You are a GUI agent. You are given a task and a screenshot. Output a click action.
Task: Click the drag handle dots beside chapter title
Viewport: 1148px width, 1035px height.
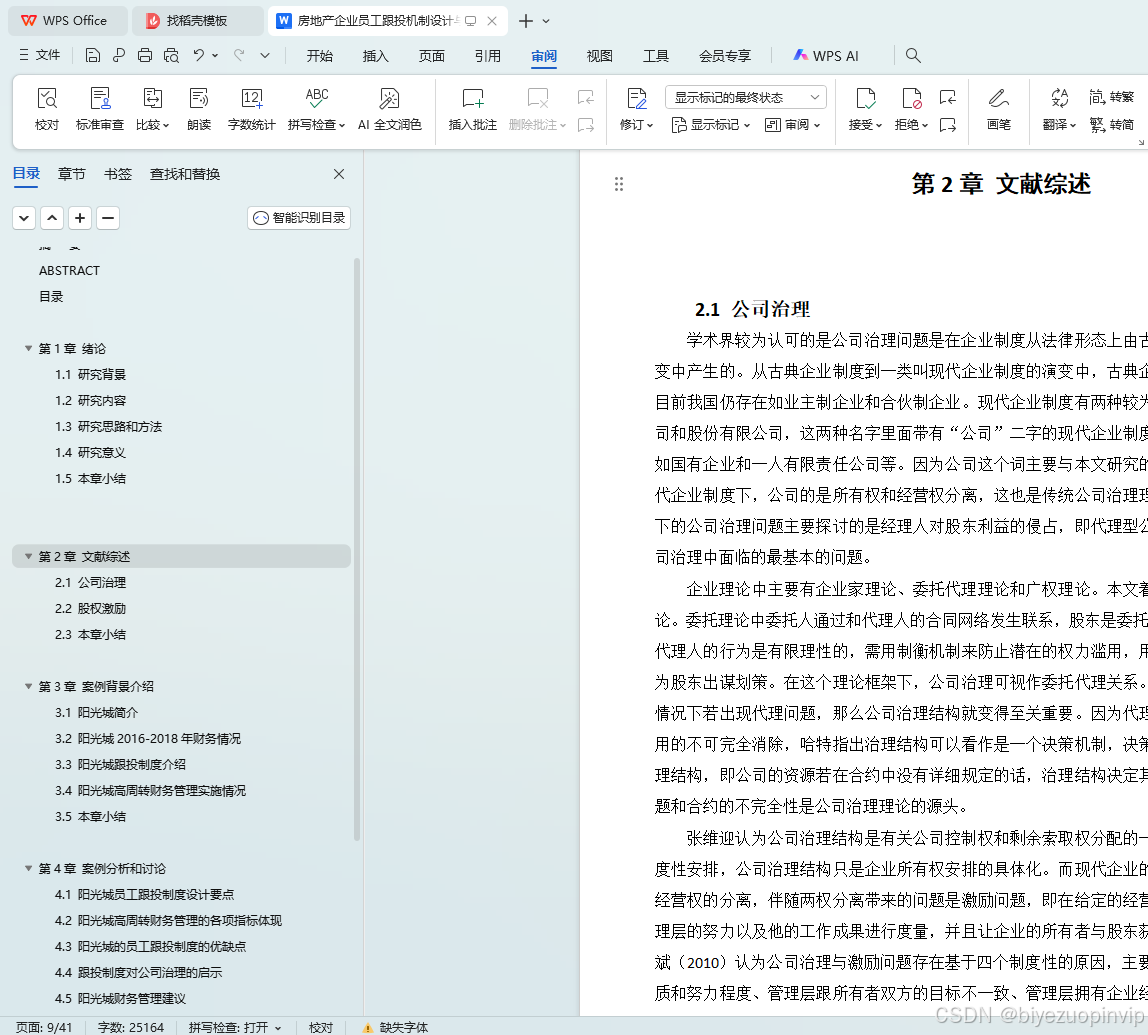619,184
